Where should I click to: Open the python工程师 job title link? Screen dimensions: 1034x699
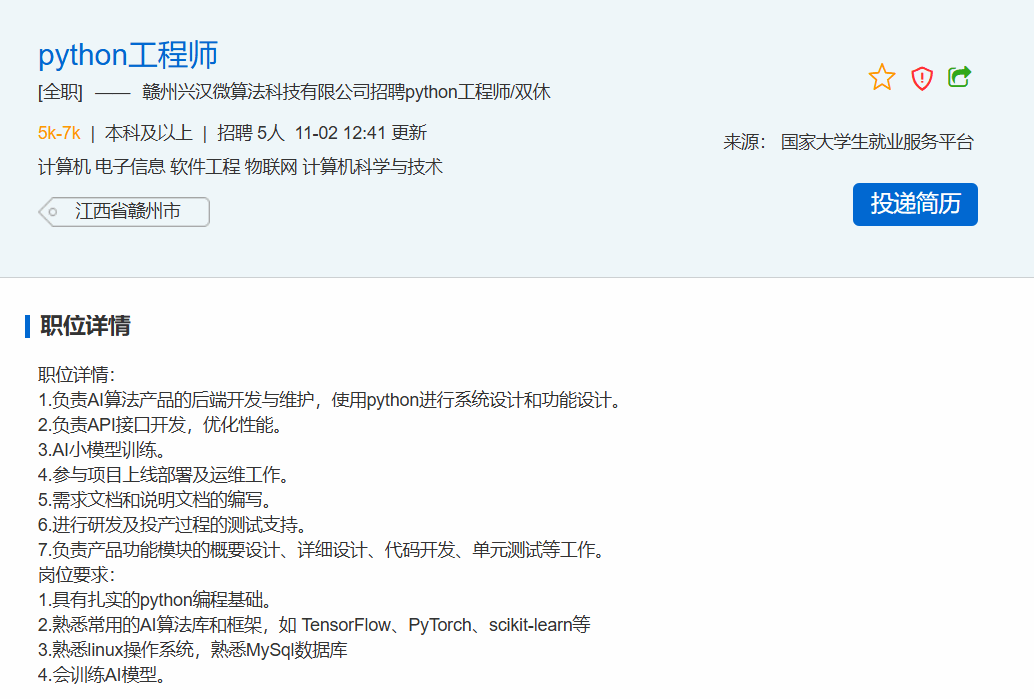coord(127,55)
